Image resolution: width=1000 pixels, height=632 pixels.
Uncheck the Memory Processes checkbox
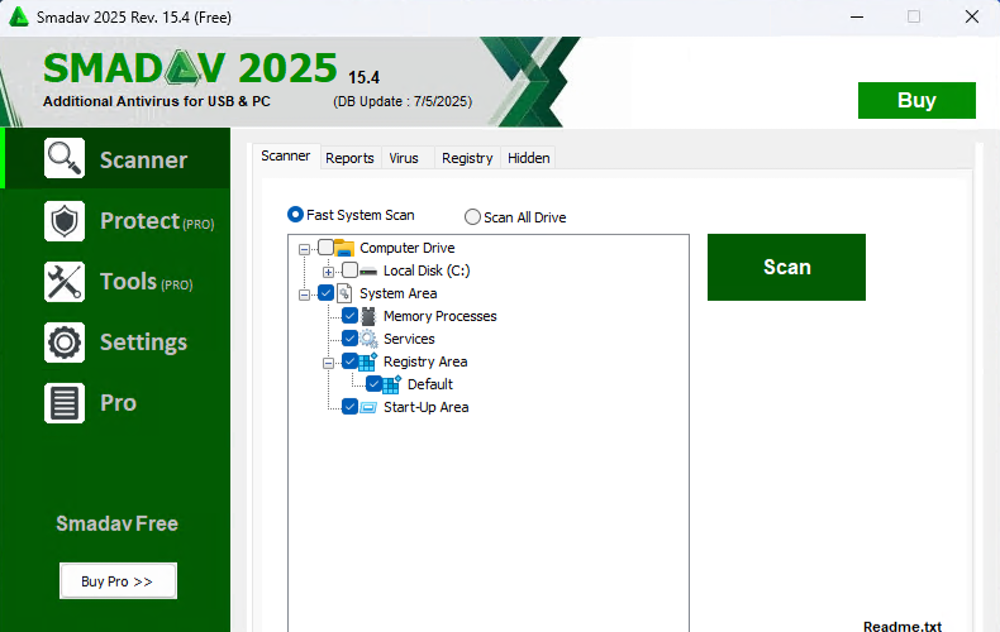(350, 316)
